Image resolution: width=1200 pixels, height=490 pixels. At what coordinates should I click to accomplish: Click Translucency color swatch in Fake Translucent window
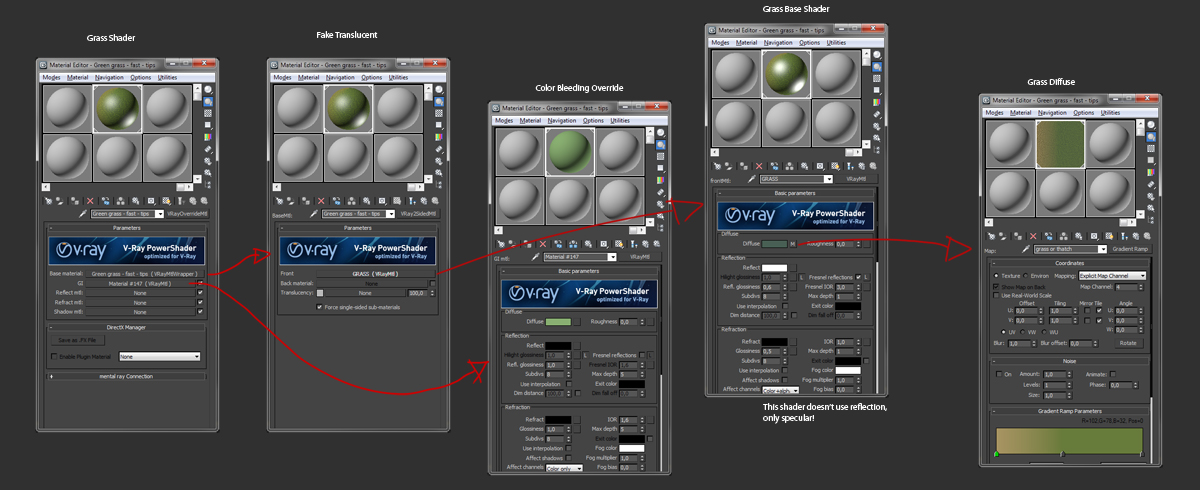tap(320, 292)
